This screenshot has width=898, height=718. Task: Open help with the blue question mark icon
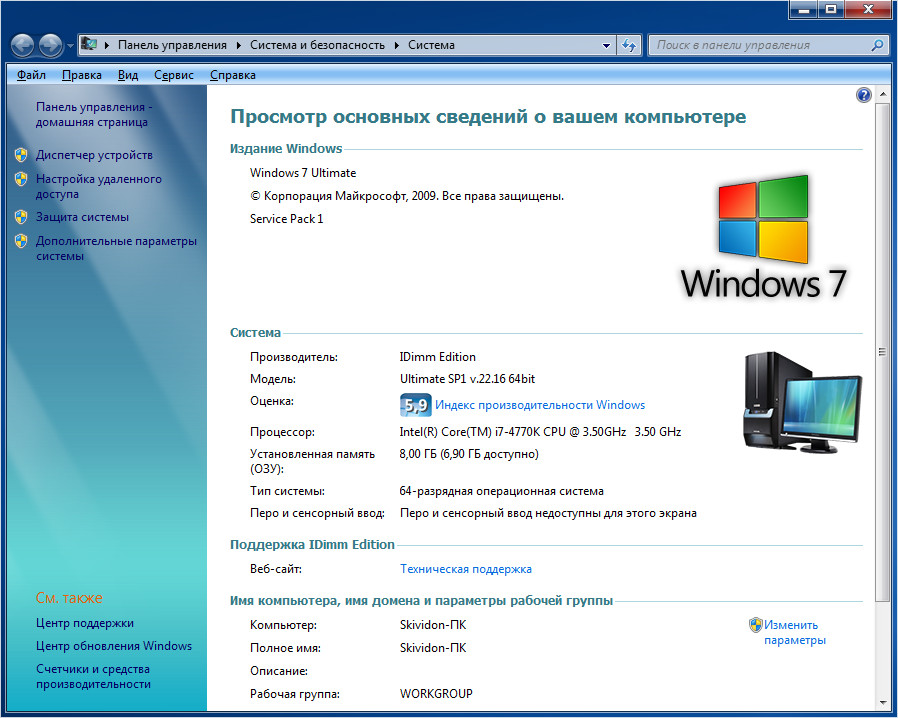coord(864,95)
